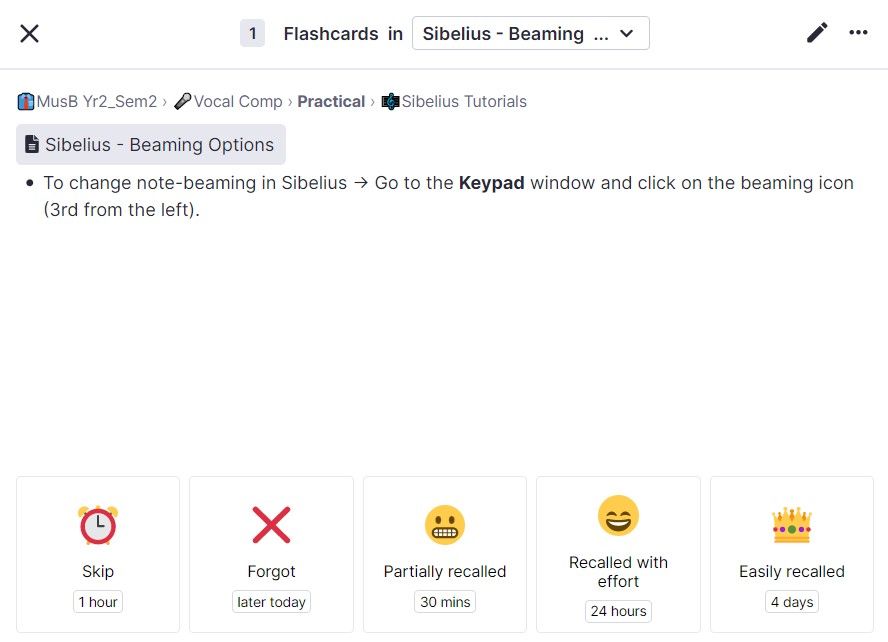Image resolution: width=888 pixels, height=642 pixels.
Task: Pick the 4 days interval label
Action: (x=791, y=602)
